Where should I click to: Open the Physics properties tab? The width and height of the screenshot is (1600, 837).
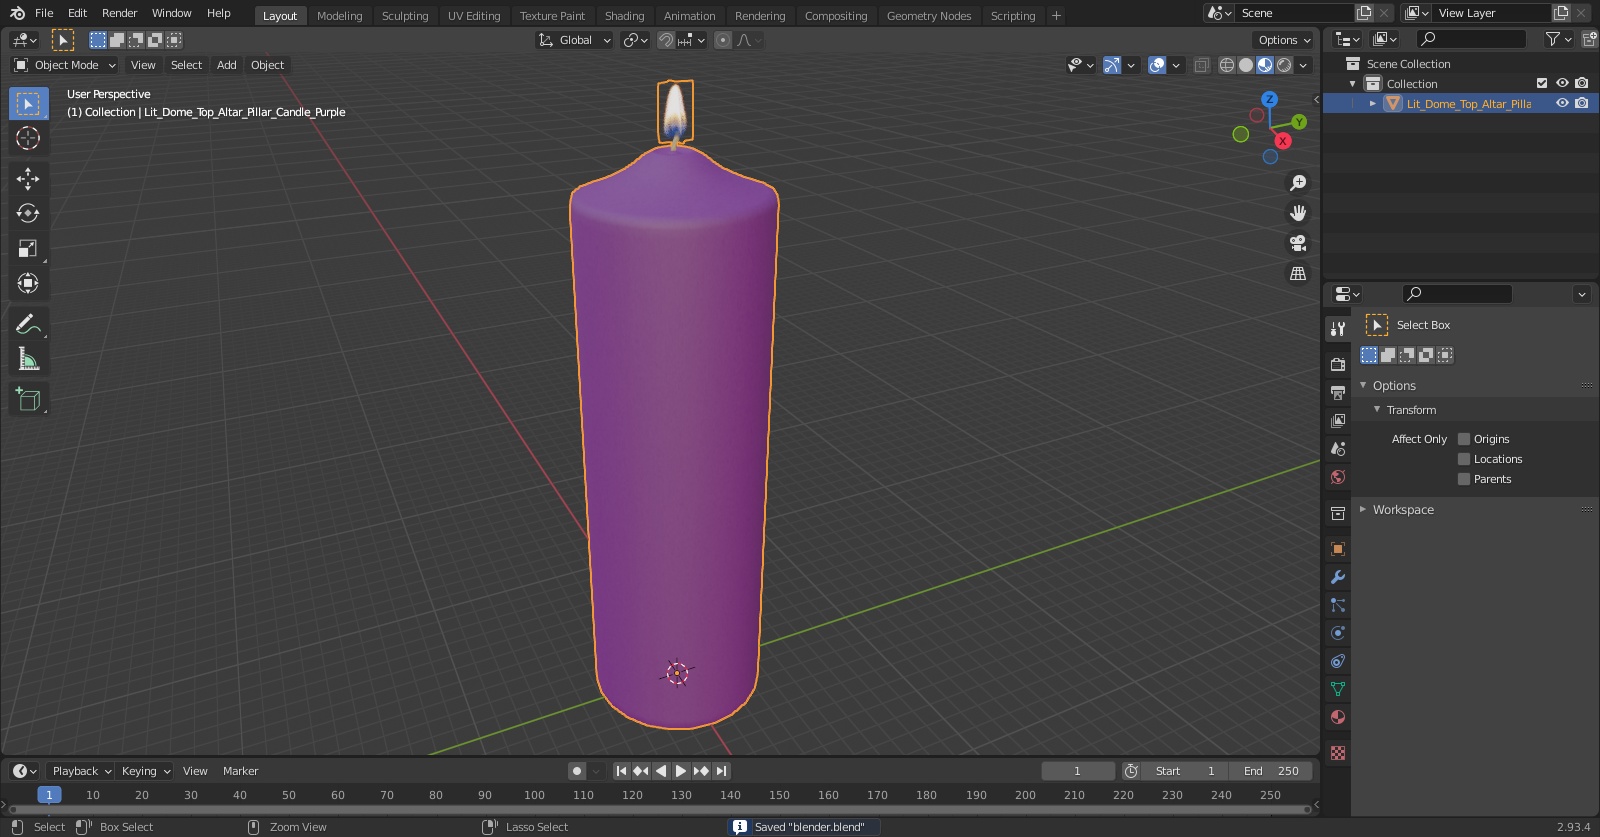tap(1338, 633)
